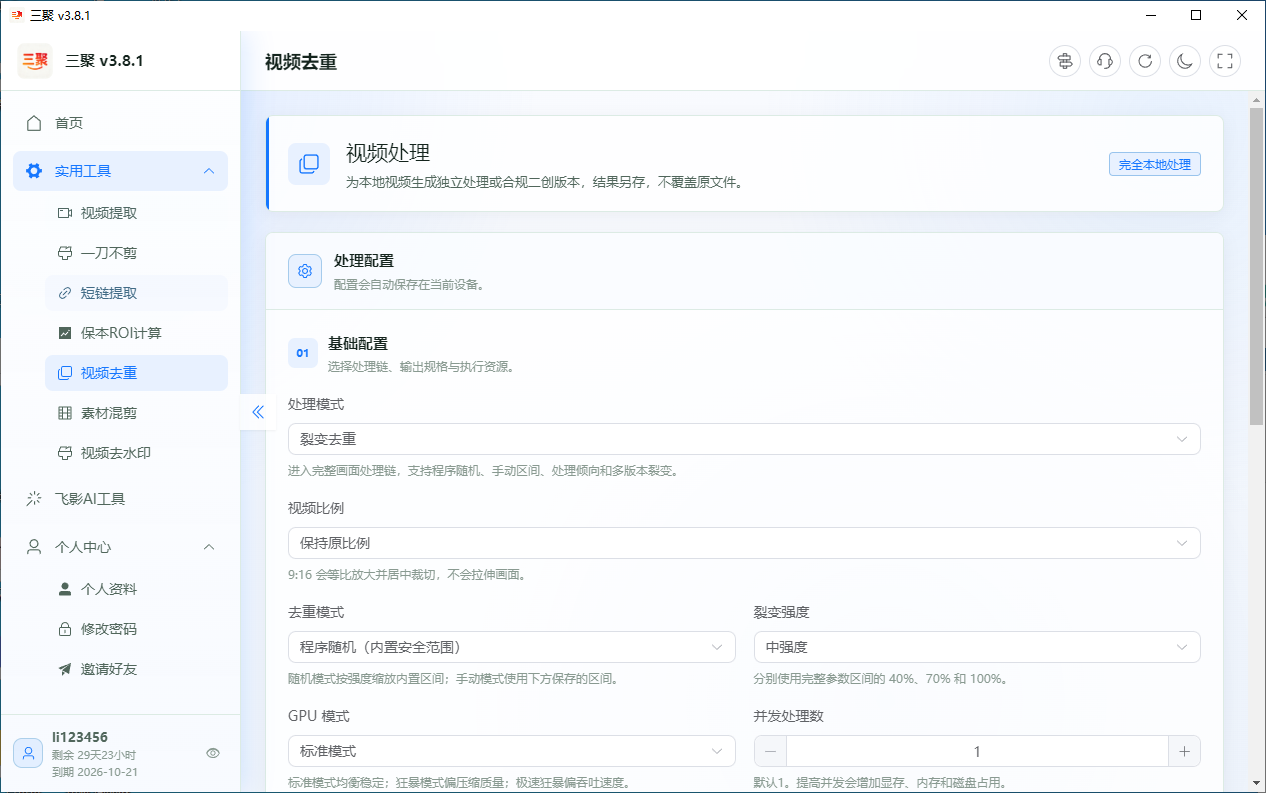The height and width of the screenshot is (793, 1266).
Task: Click the 完全本地处理 tag
Action: pos(1155,164)
